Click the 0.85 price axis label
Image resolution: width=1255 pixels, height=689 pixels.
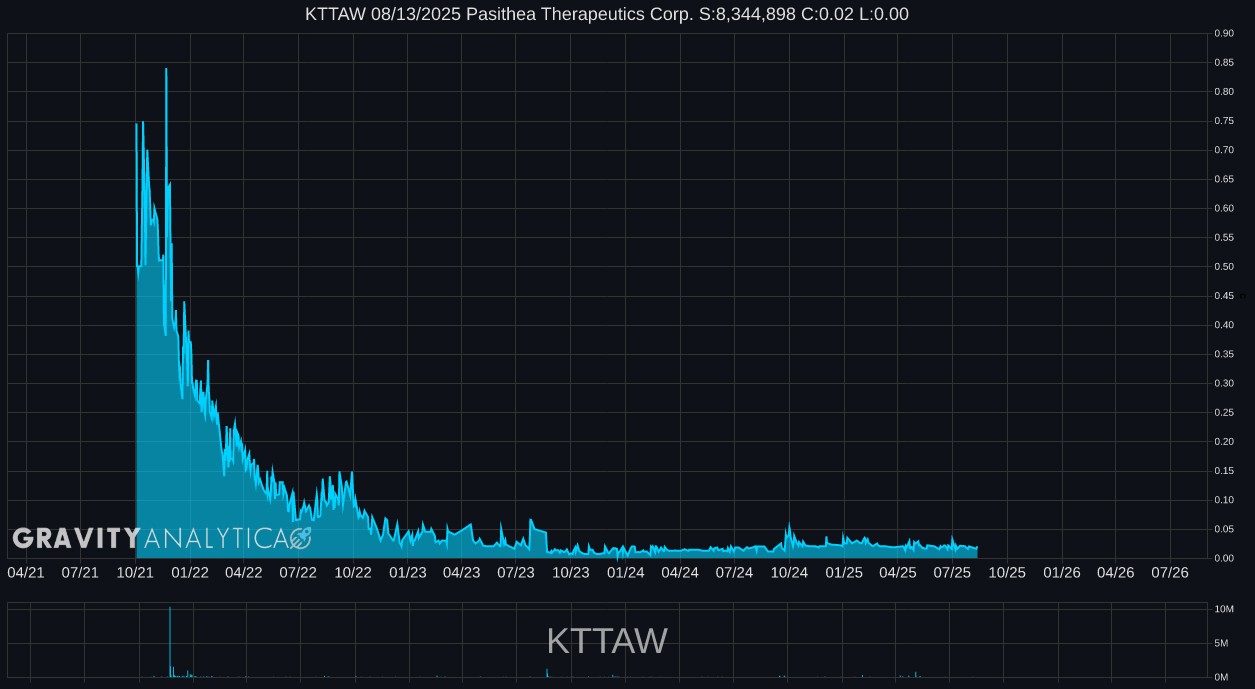1224,63
